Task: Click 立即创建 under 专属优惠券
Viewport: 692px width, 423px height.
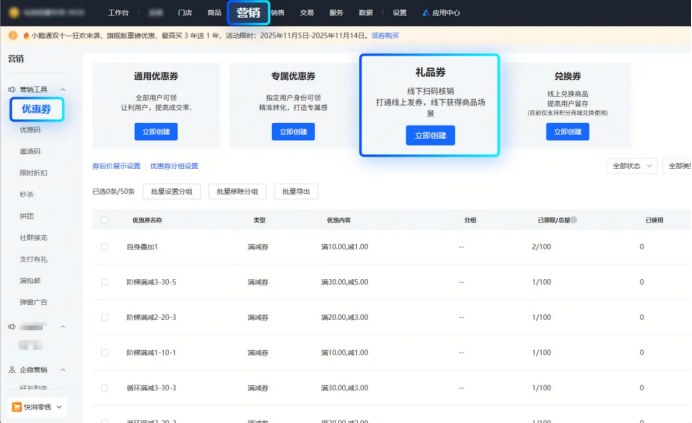Action: click(x=293, y=132)
